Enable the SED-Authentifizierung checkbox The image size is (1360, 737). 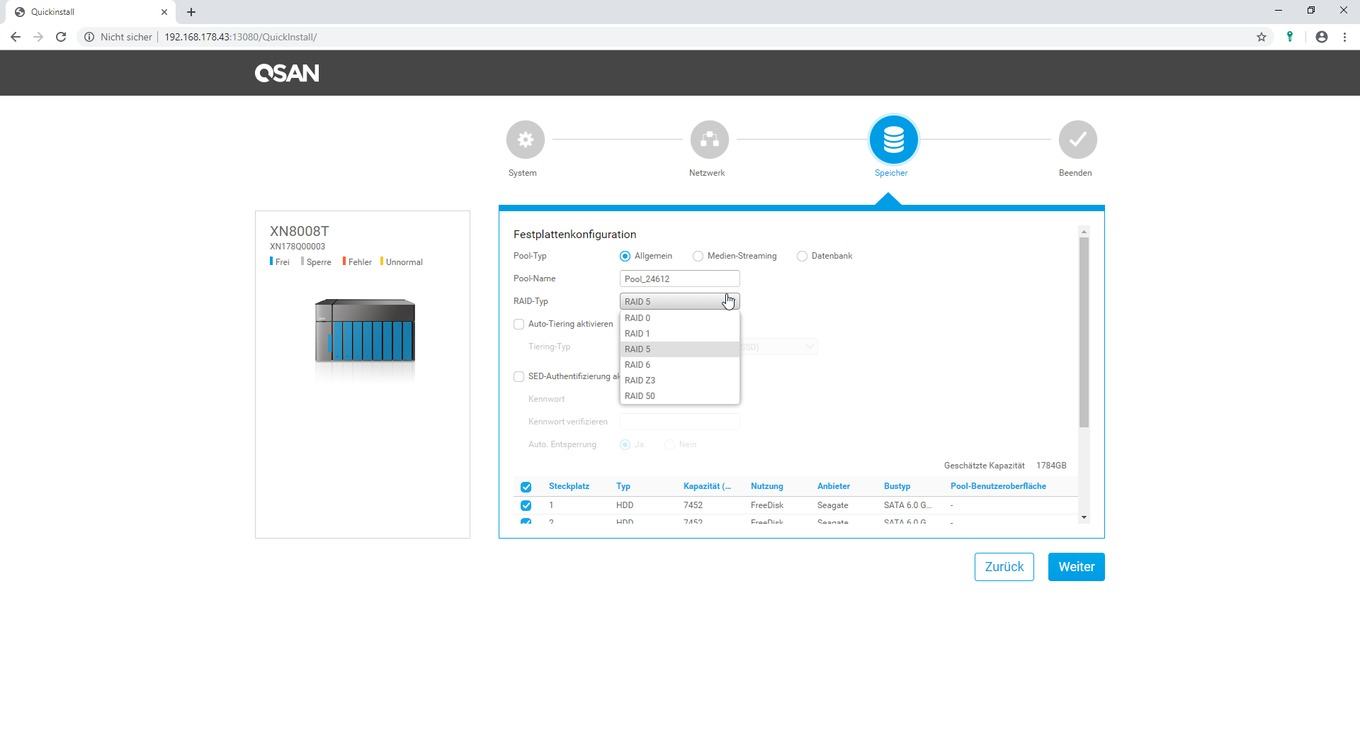click(x=519, y=377)
